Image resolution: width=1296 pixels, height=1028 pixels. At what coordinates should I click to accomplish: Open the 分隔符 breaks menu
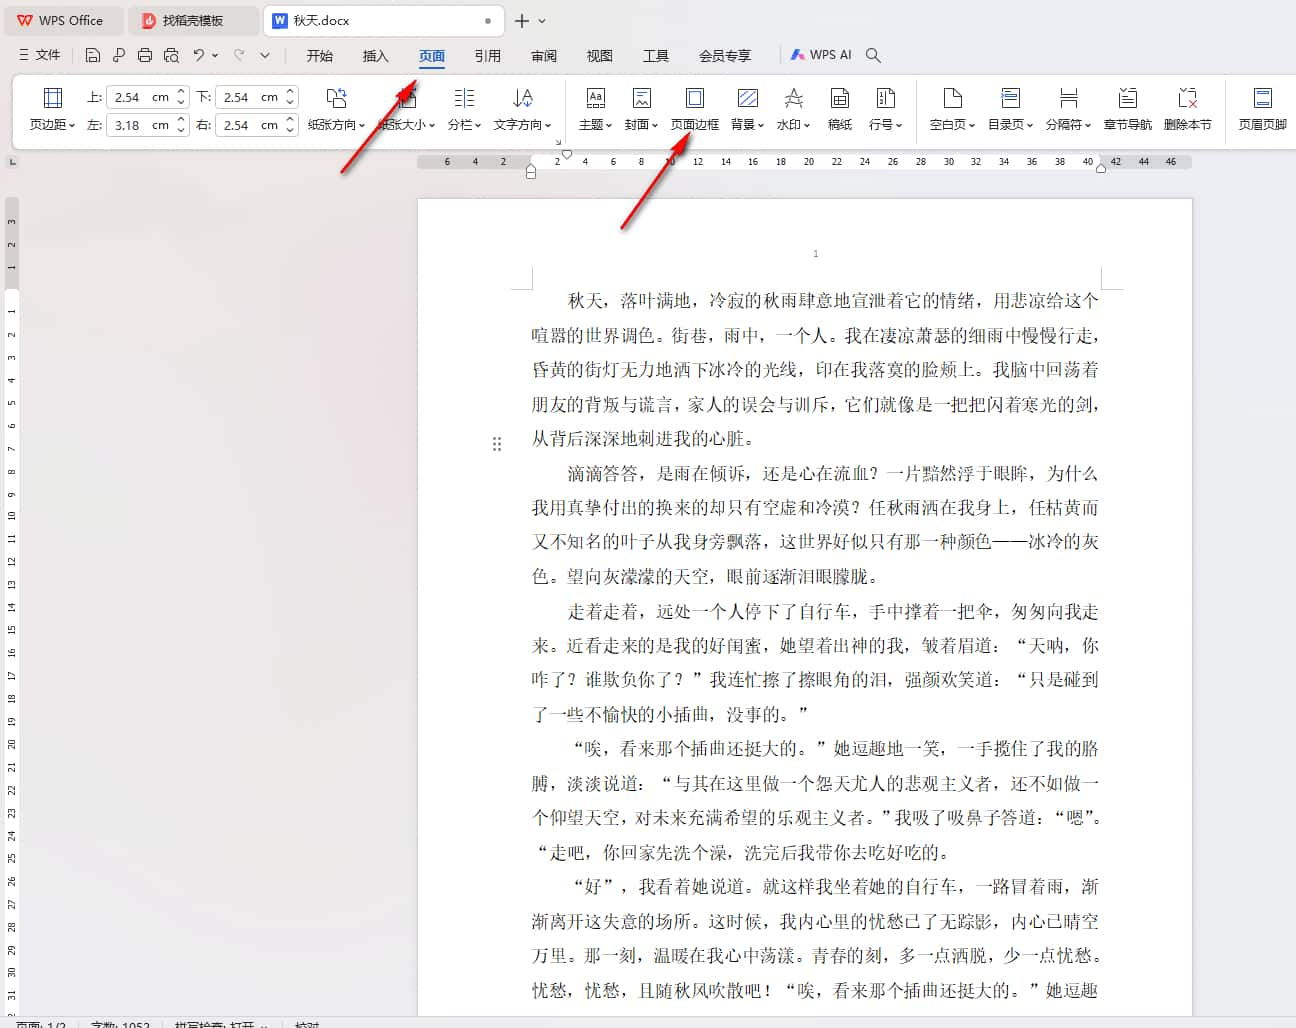(x=1068, y=109)
